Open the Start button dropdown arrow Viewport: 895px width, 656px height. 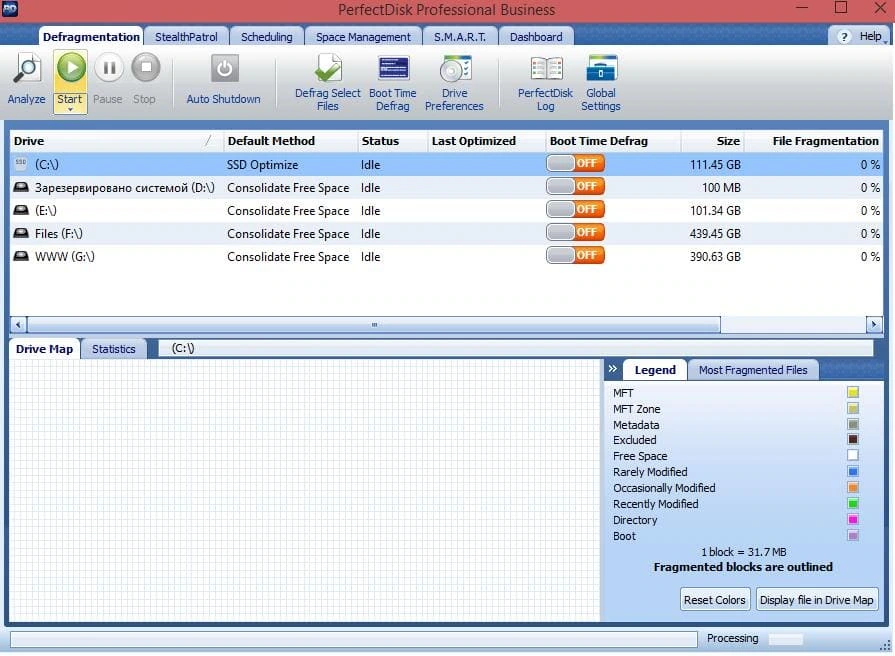(x=70, y=110)
